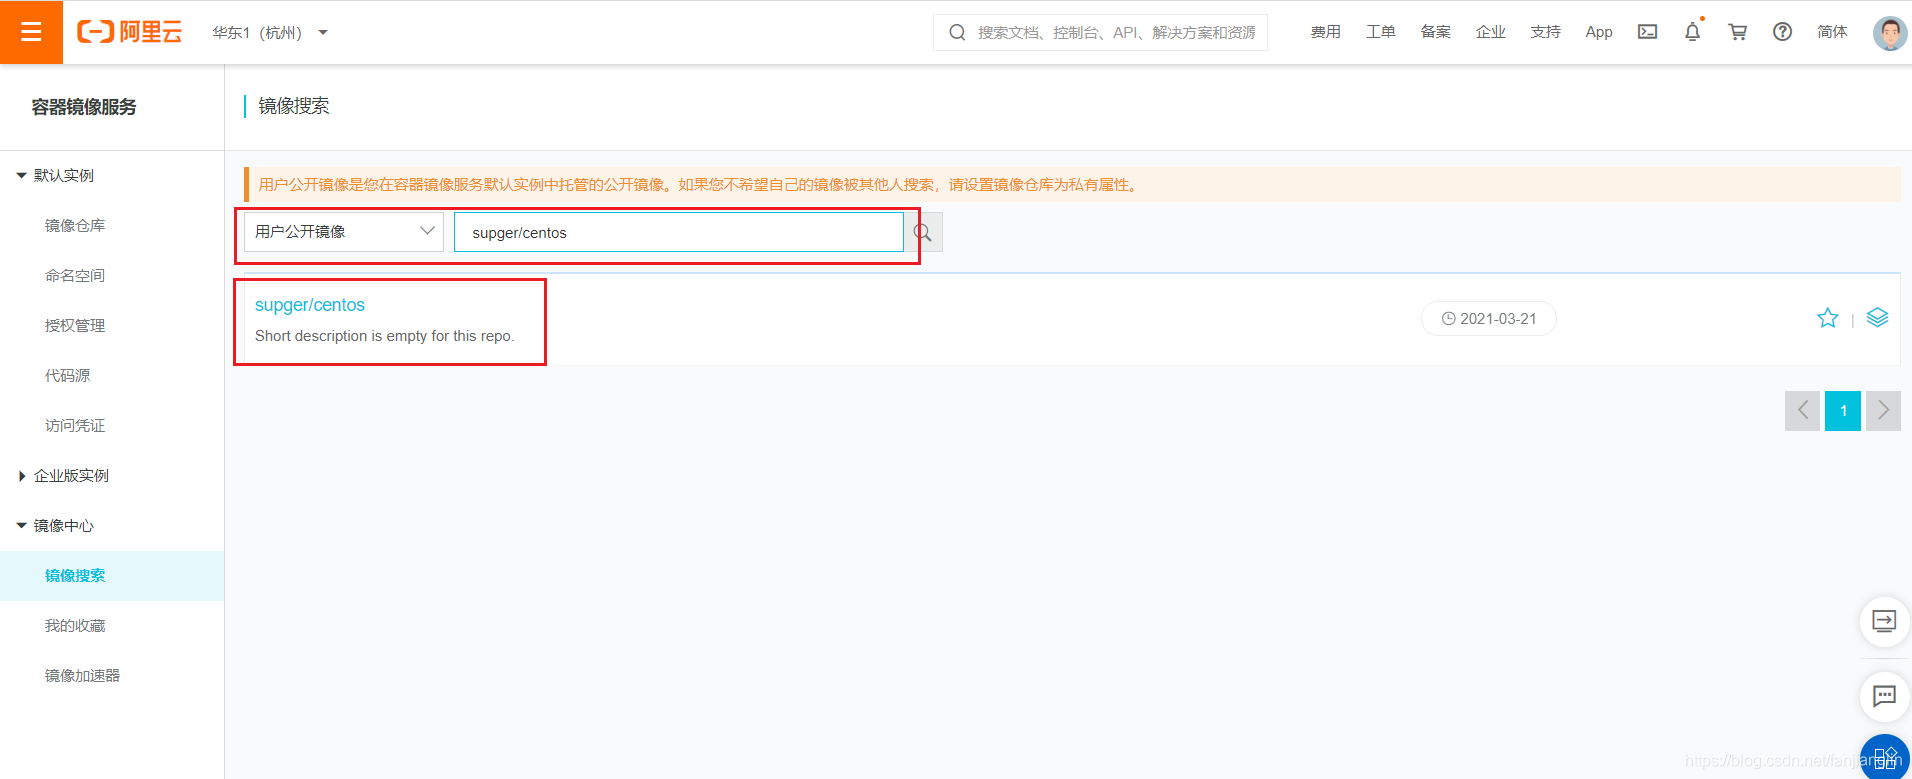The width and height of the screenshot is (1912, 779).
Task: Open 镜像仓库 in the sidebar
Action: pyautogui.click(x=75, y=226)
